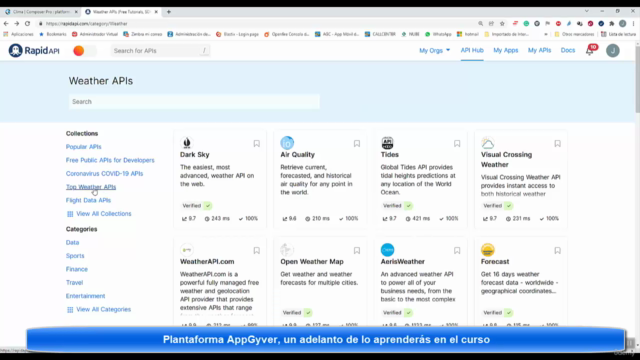This screenshot has width=640, height=360.
Task: Select the Data category
Action: [72, 242]
